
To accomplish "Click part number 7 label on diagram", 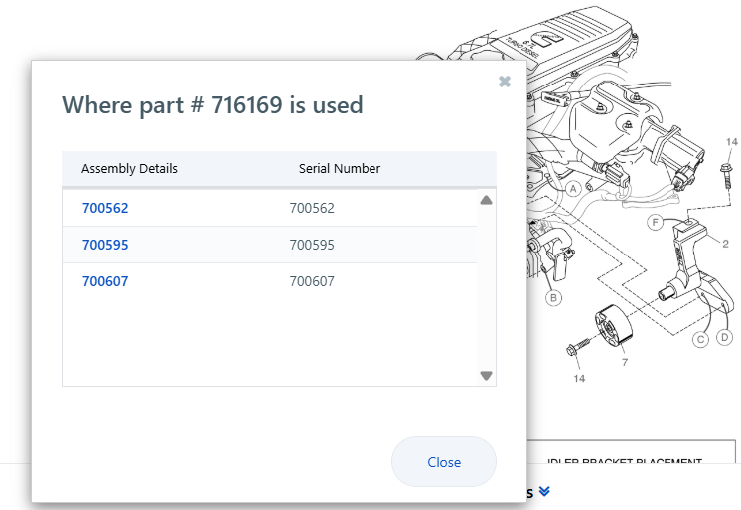I will tap(624, 362).
